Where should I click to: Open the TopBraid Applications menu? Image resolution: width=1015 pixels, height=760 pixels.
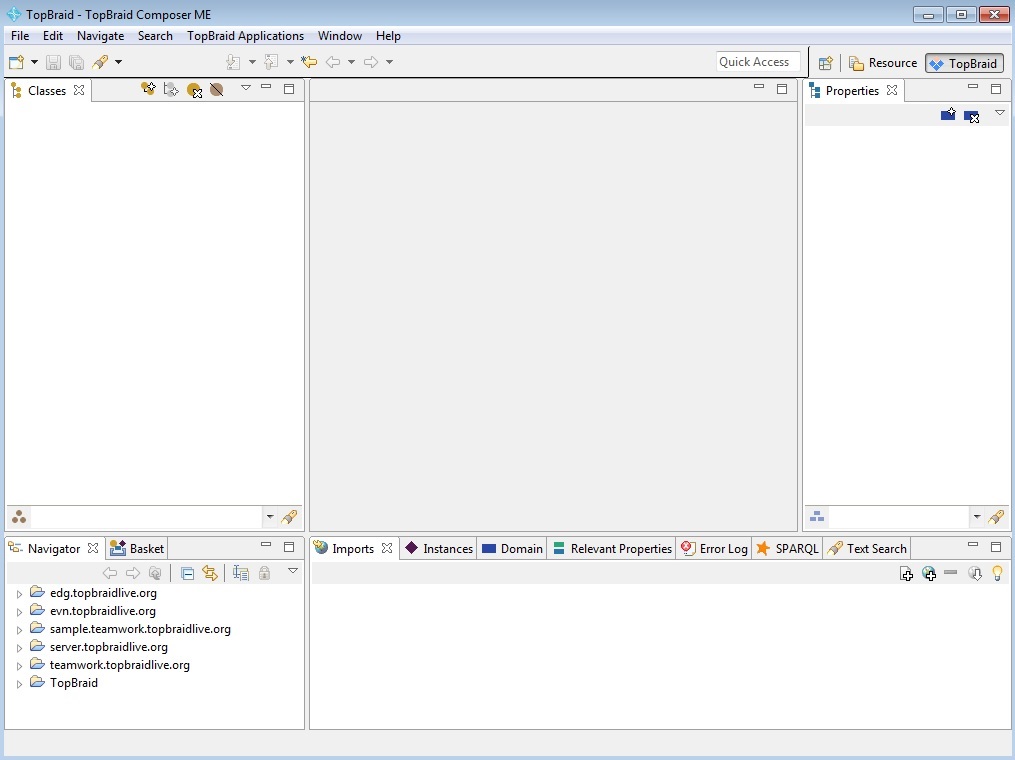[x=245, y=36]
